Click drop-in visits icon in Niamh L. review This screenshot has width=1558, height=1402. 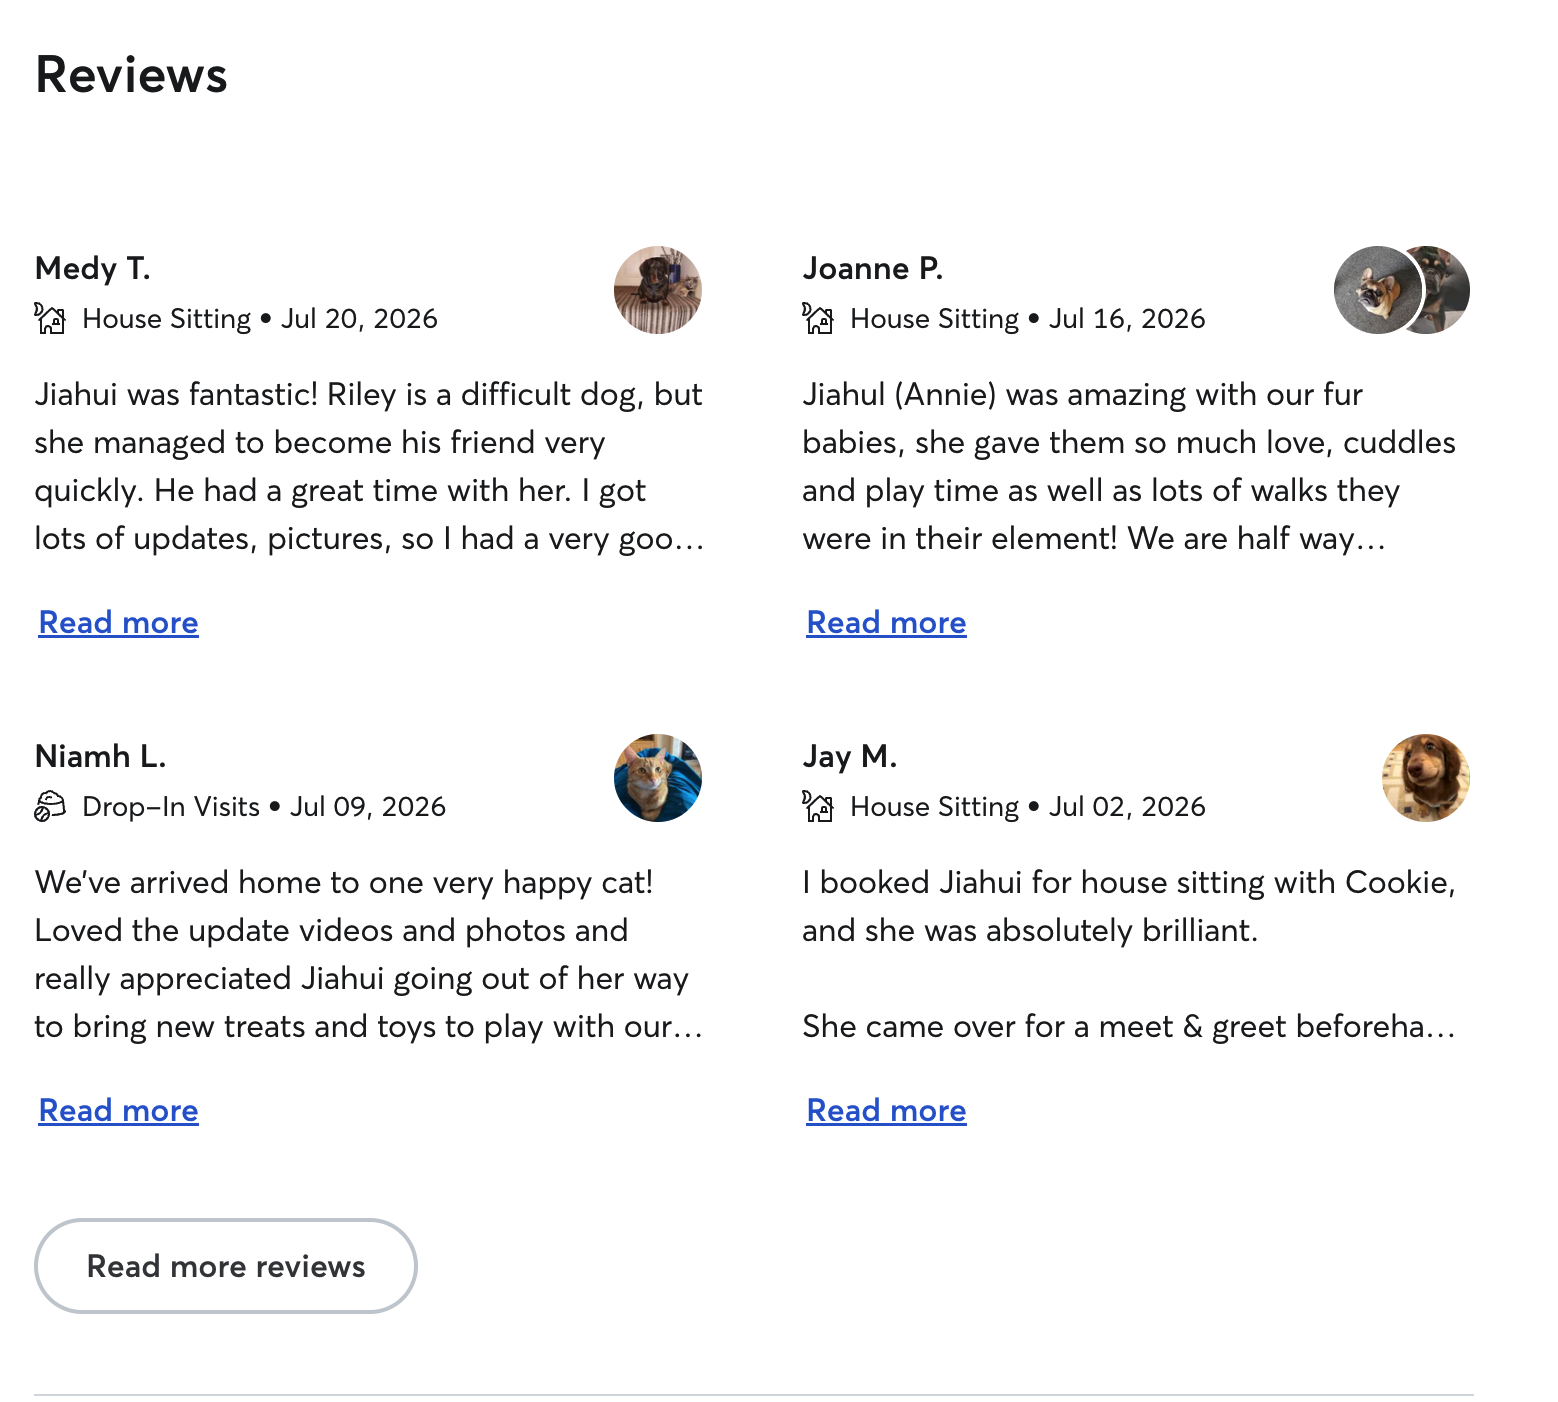[50, 806]
